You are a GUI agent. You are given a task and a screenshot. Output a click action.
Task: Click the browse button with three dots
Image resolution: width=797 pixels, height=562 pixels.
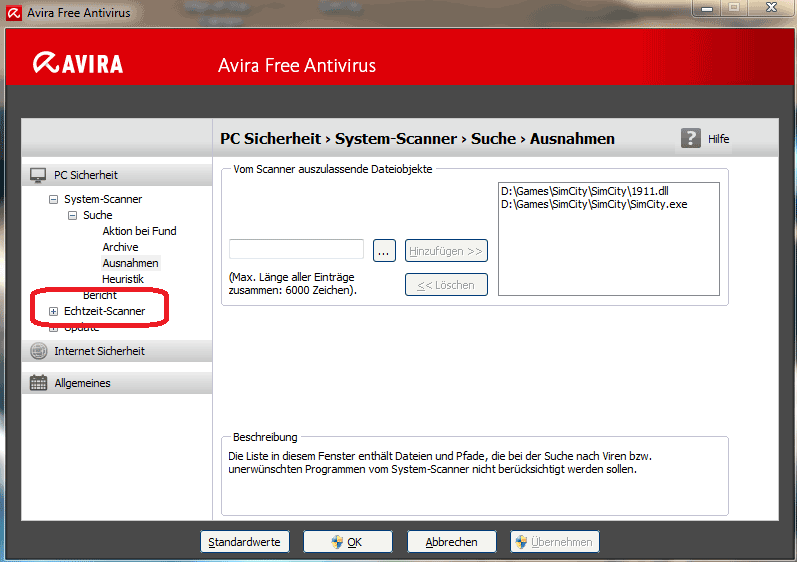384,250
